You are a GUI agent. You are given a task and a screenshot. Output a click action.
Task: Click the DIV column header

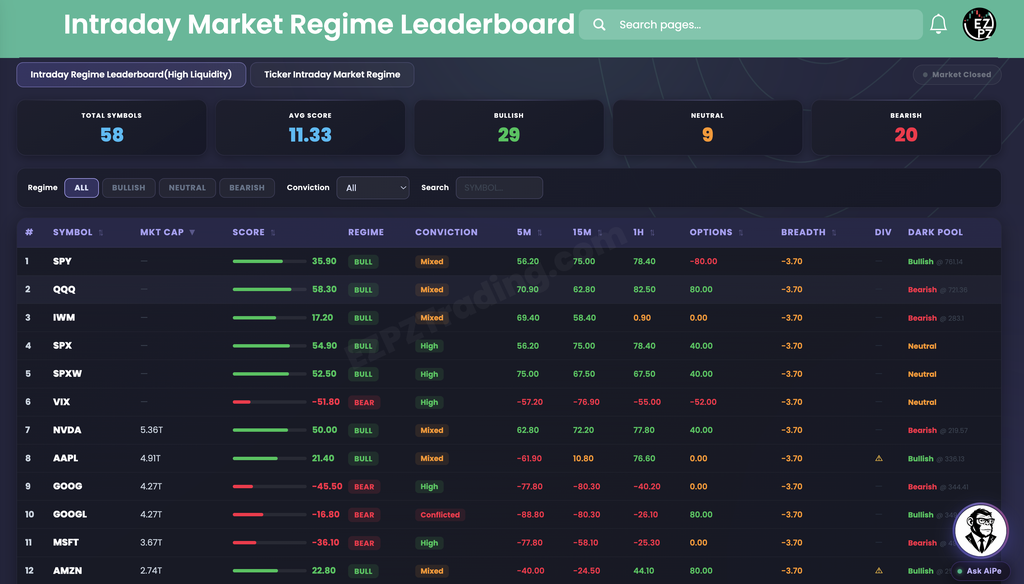coord(883,232)
